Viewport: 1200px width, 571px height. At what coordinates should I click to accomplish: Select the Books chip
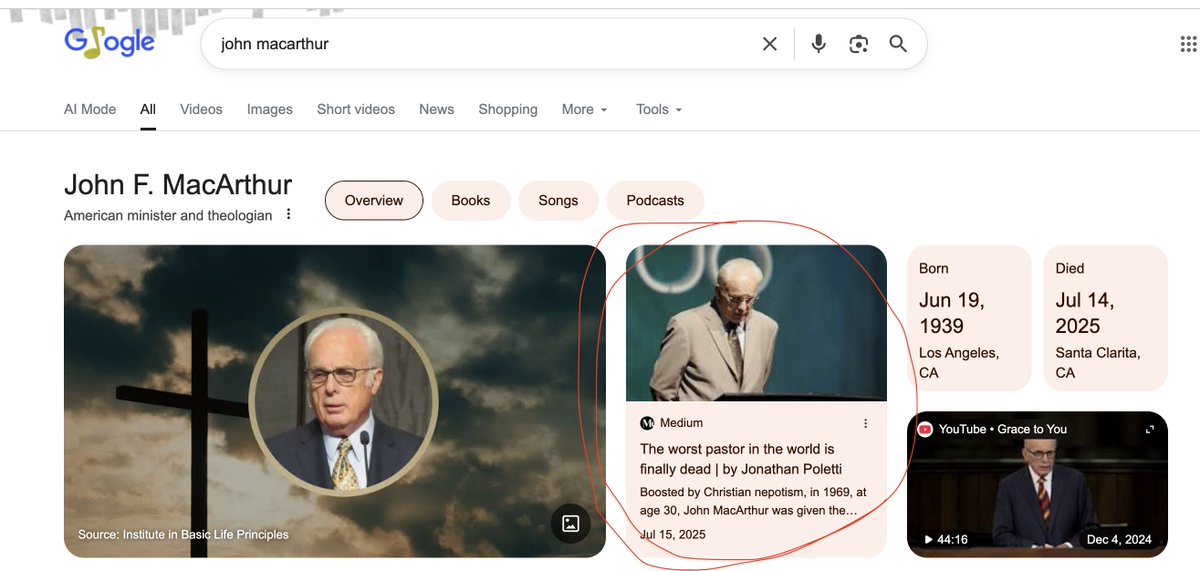click(x=470, y=200)
